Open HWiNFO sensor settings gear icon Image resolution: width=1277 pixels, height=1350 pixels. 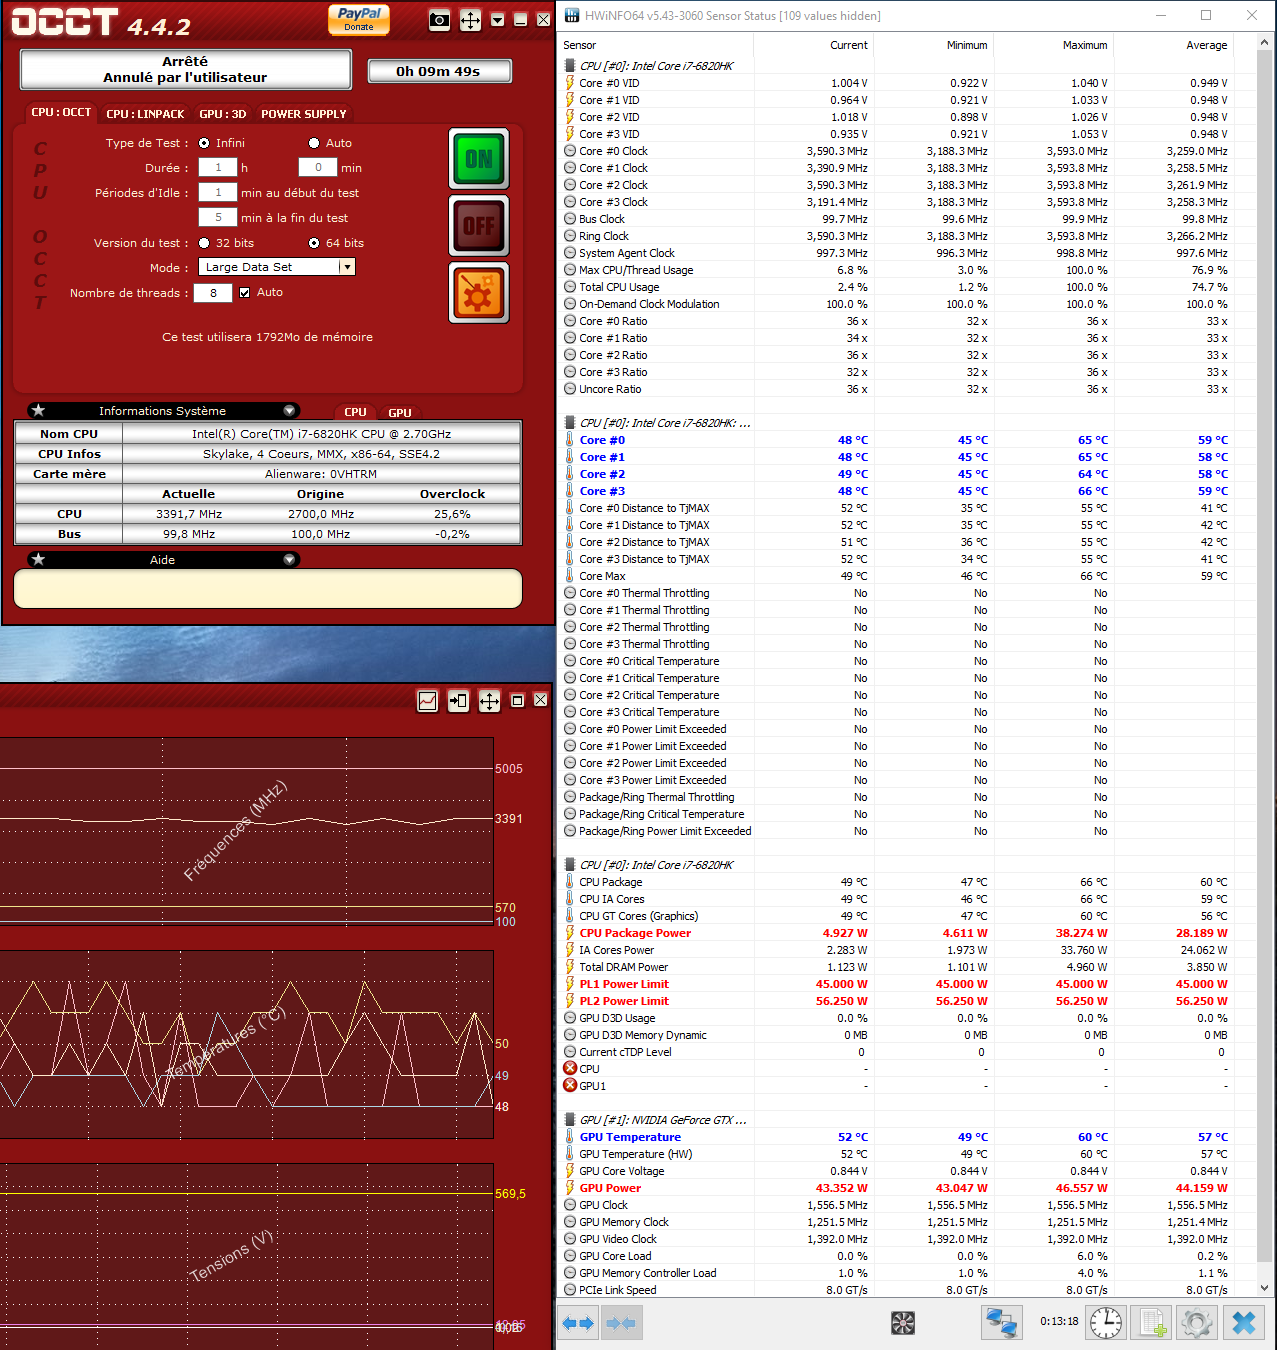pyautogui.click(x=1197, y=1323)
